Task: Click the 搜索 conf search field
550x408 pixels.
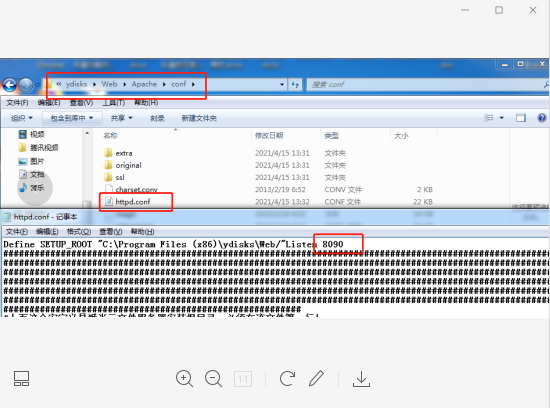Action: pyautogui.click(x=424, y=85)
